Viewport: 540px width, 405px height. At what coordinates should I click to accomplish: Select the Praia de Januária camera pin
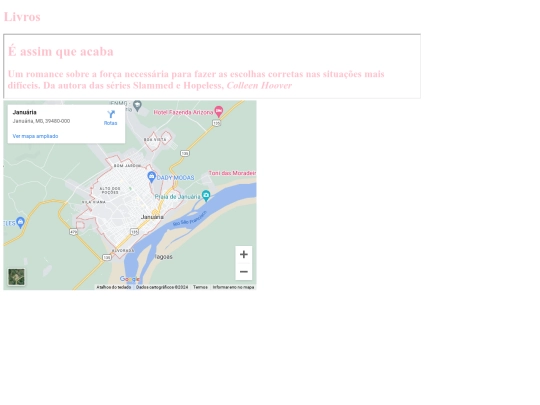coord(206,195)
